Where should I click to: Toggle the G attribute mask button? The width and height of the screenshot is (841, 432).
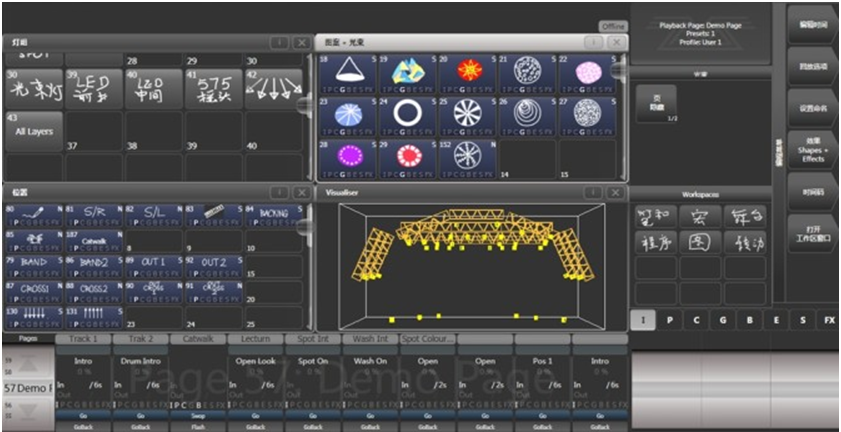coord(723,320)
